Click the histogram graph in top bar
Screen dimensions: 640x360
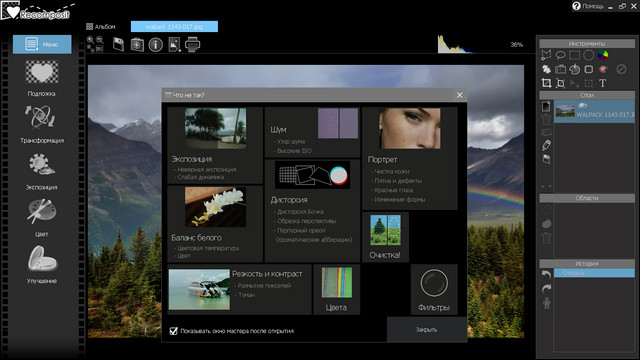456,44
